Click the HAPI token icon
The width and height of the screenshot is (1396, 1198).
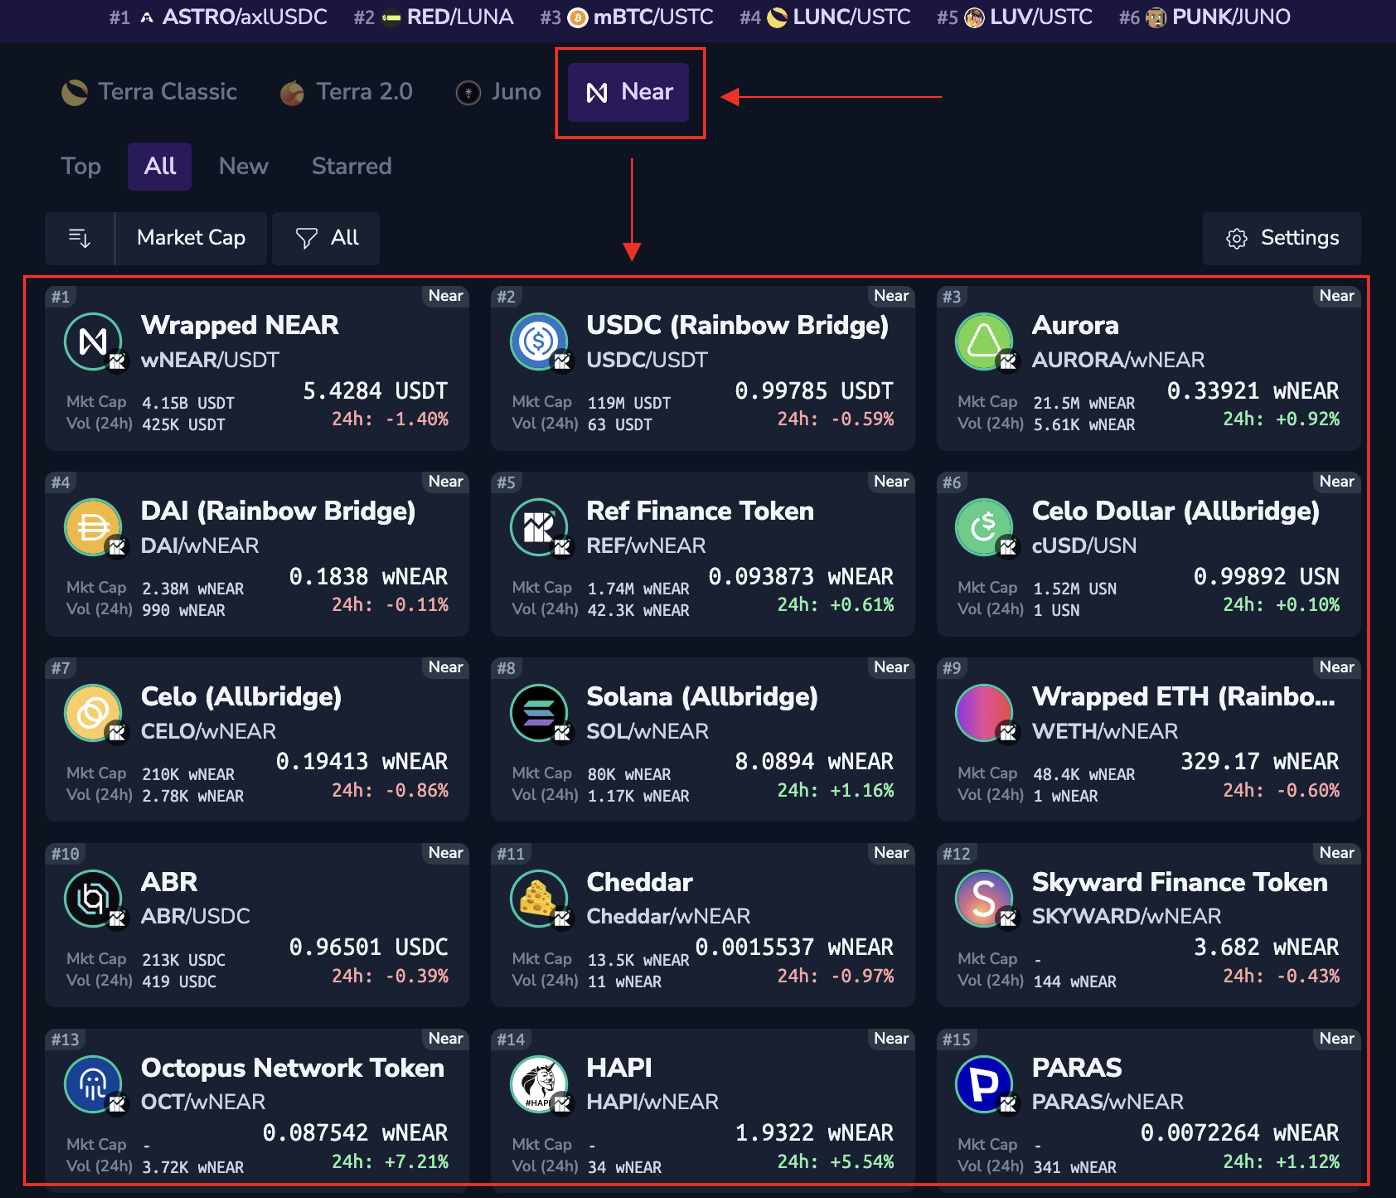click(x=539, y=1084)
